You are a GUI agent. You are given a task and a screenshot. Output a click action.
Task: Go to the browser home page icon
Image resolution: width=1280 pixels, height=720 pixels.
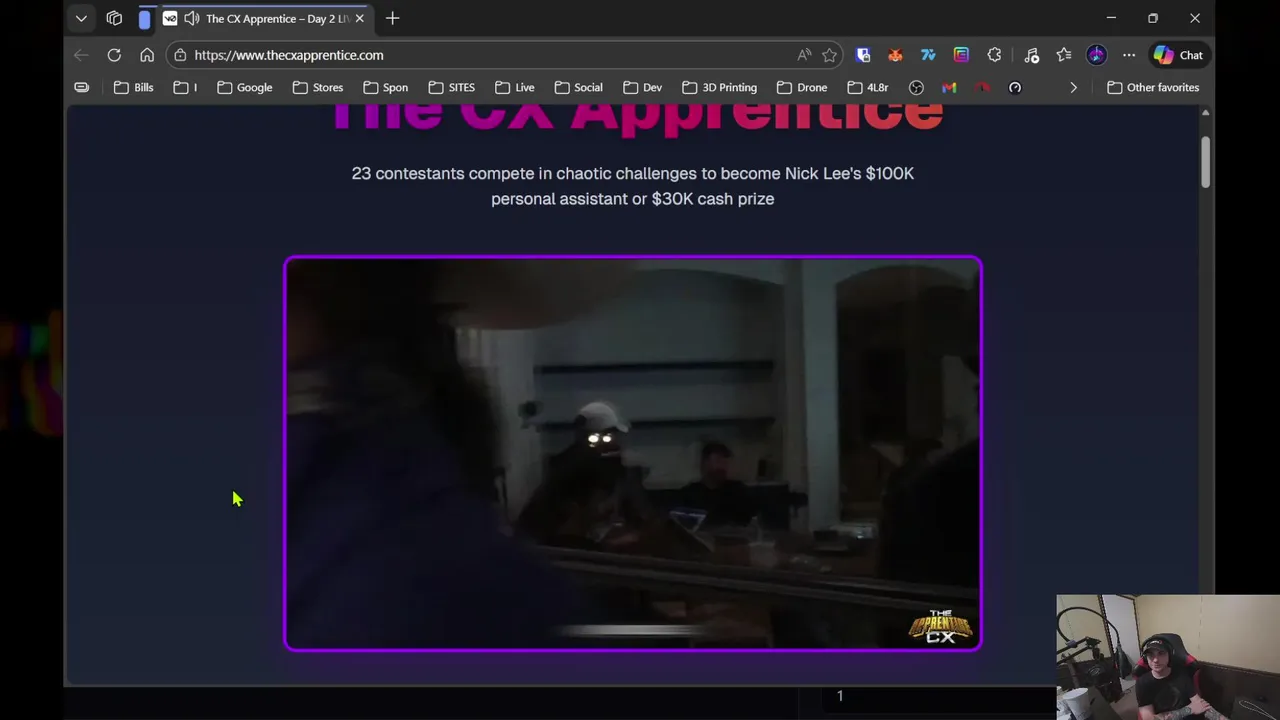147,55
